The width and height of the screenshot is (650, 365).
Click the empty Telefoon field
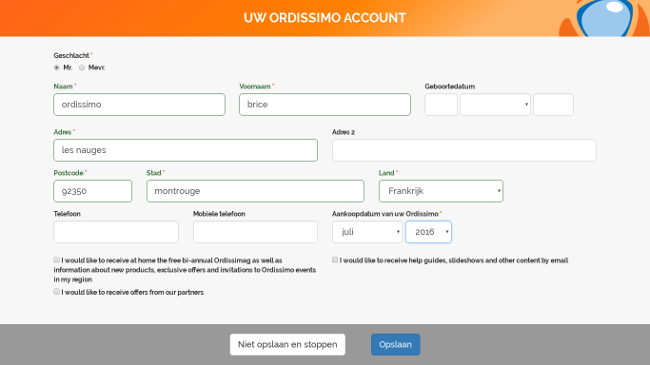click(116, 232)
